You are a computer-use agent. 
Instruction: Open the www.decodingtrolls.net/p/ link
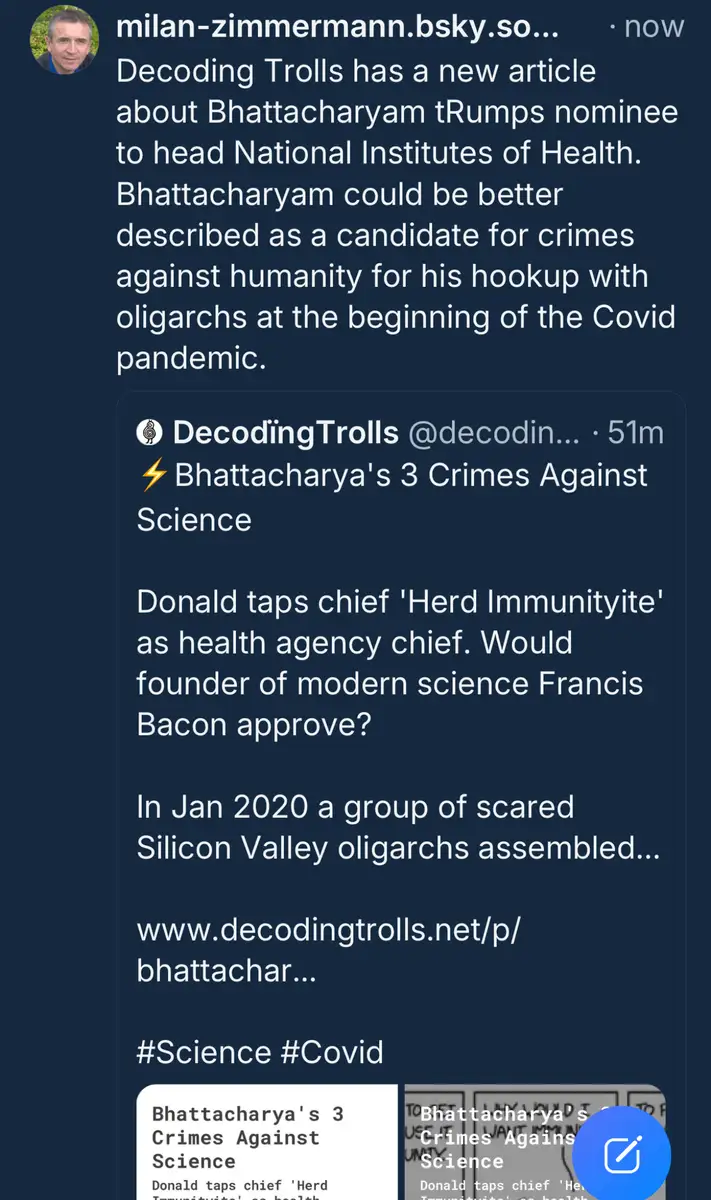(x=329, y=930)
